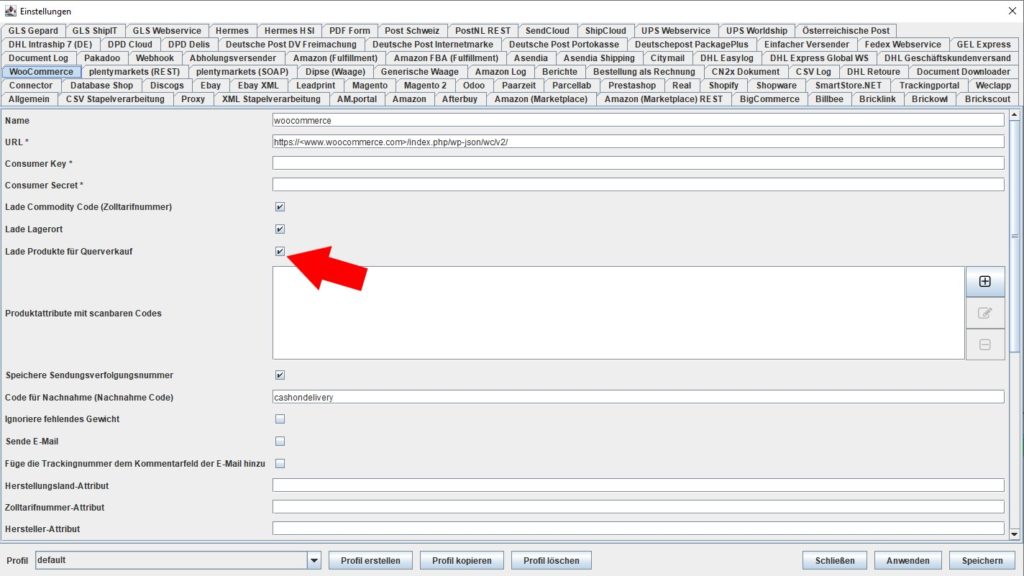
Task: Click the Zolltarifnummer-Attribut input field
Action: 638,507
